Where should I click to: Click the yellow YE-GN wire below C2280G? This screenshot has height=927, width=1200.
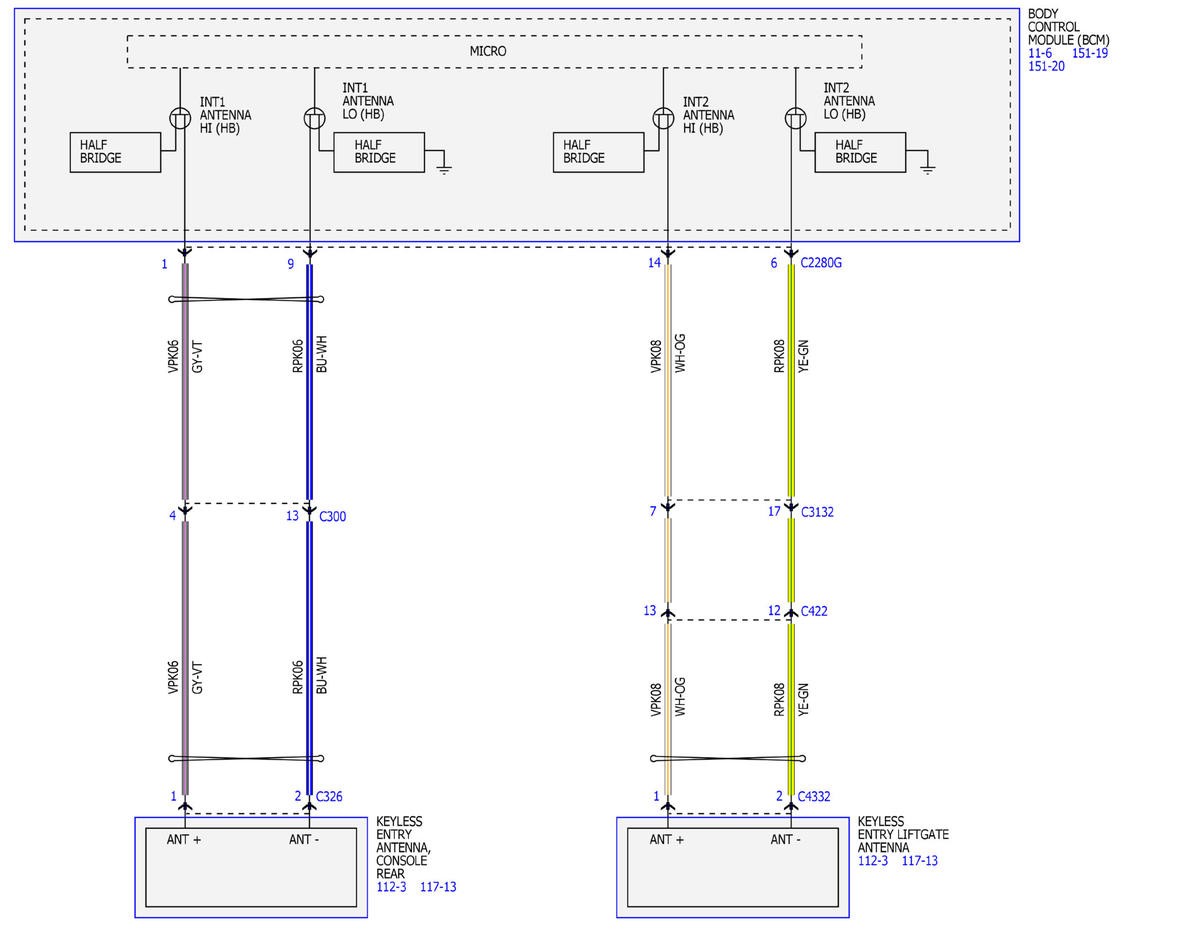791,380
